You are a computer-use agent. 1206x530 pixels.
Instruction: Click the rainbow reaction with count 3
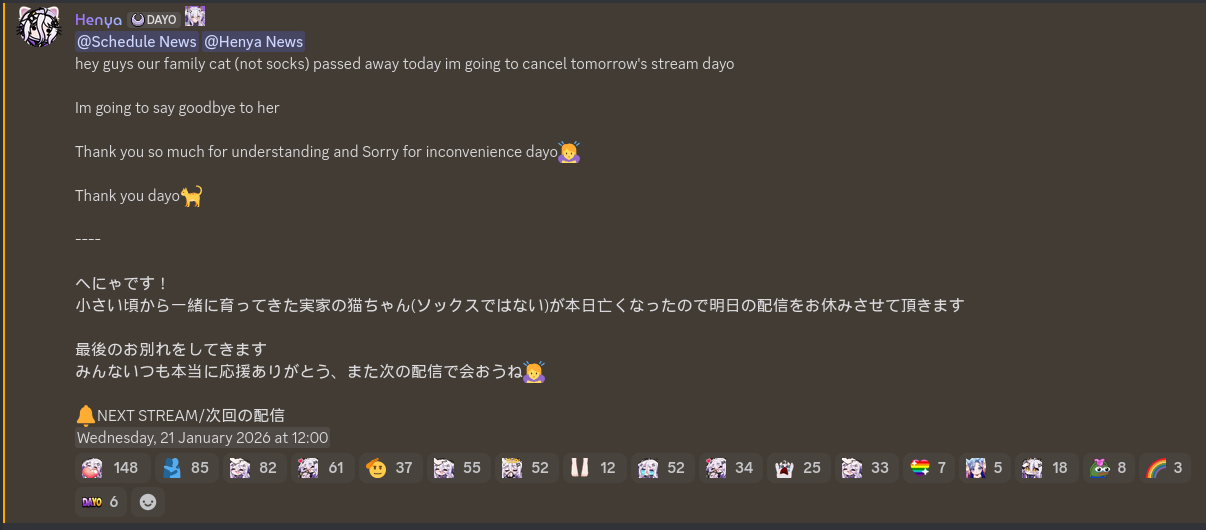pos(1165,468)
